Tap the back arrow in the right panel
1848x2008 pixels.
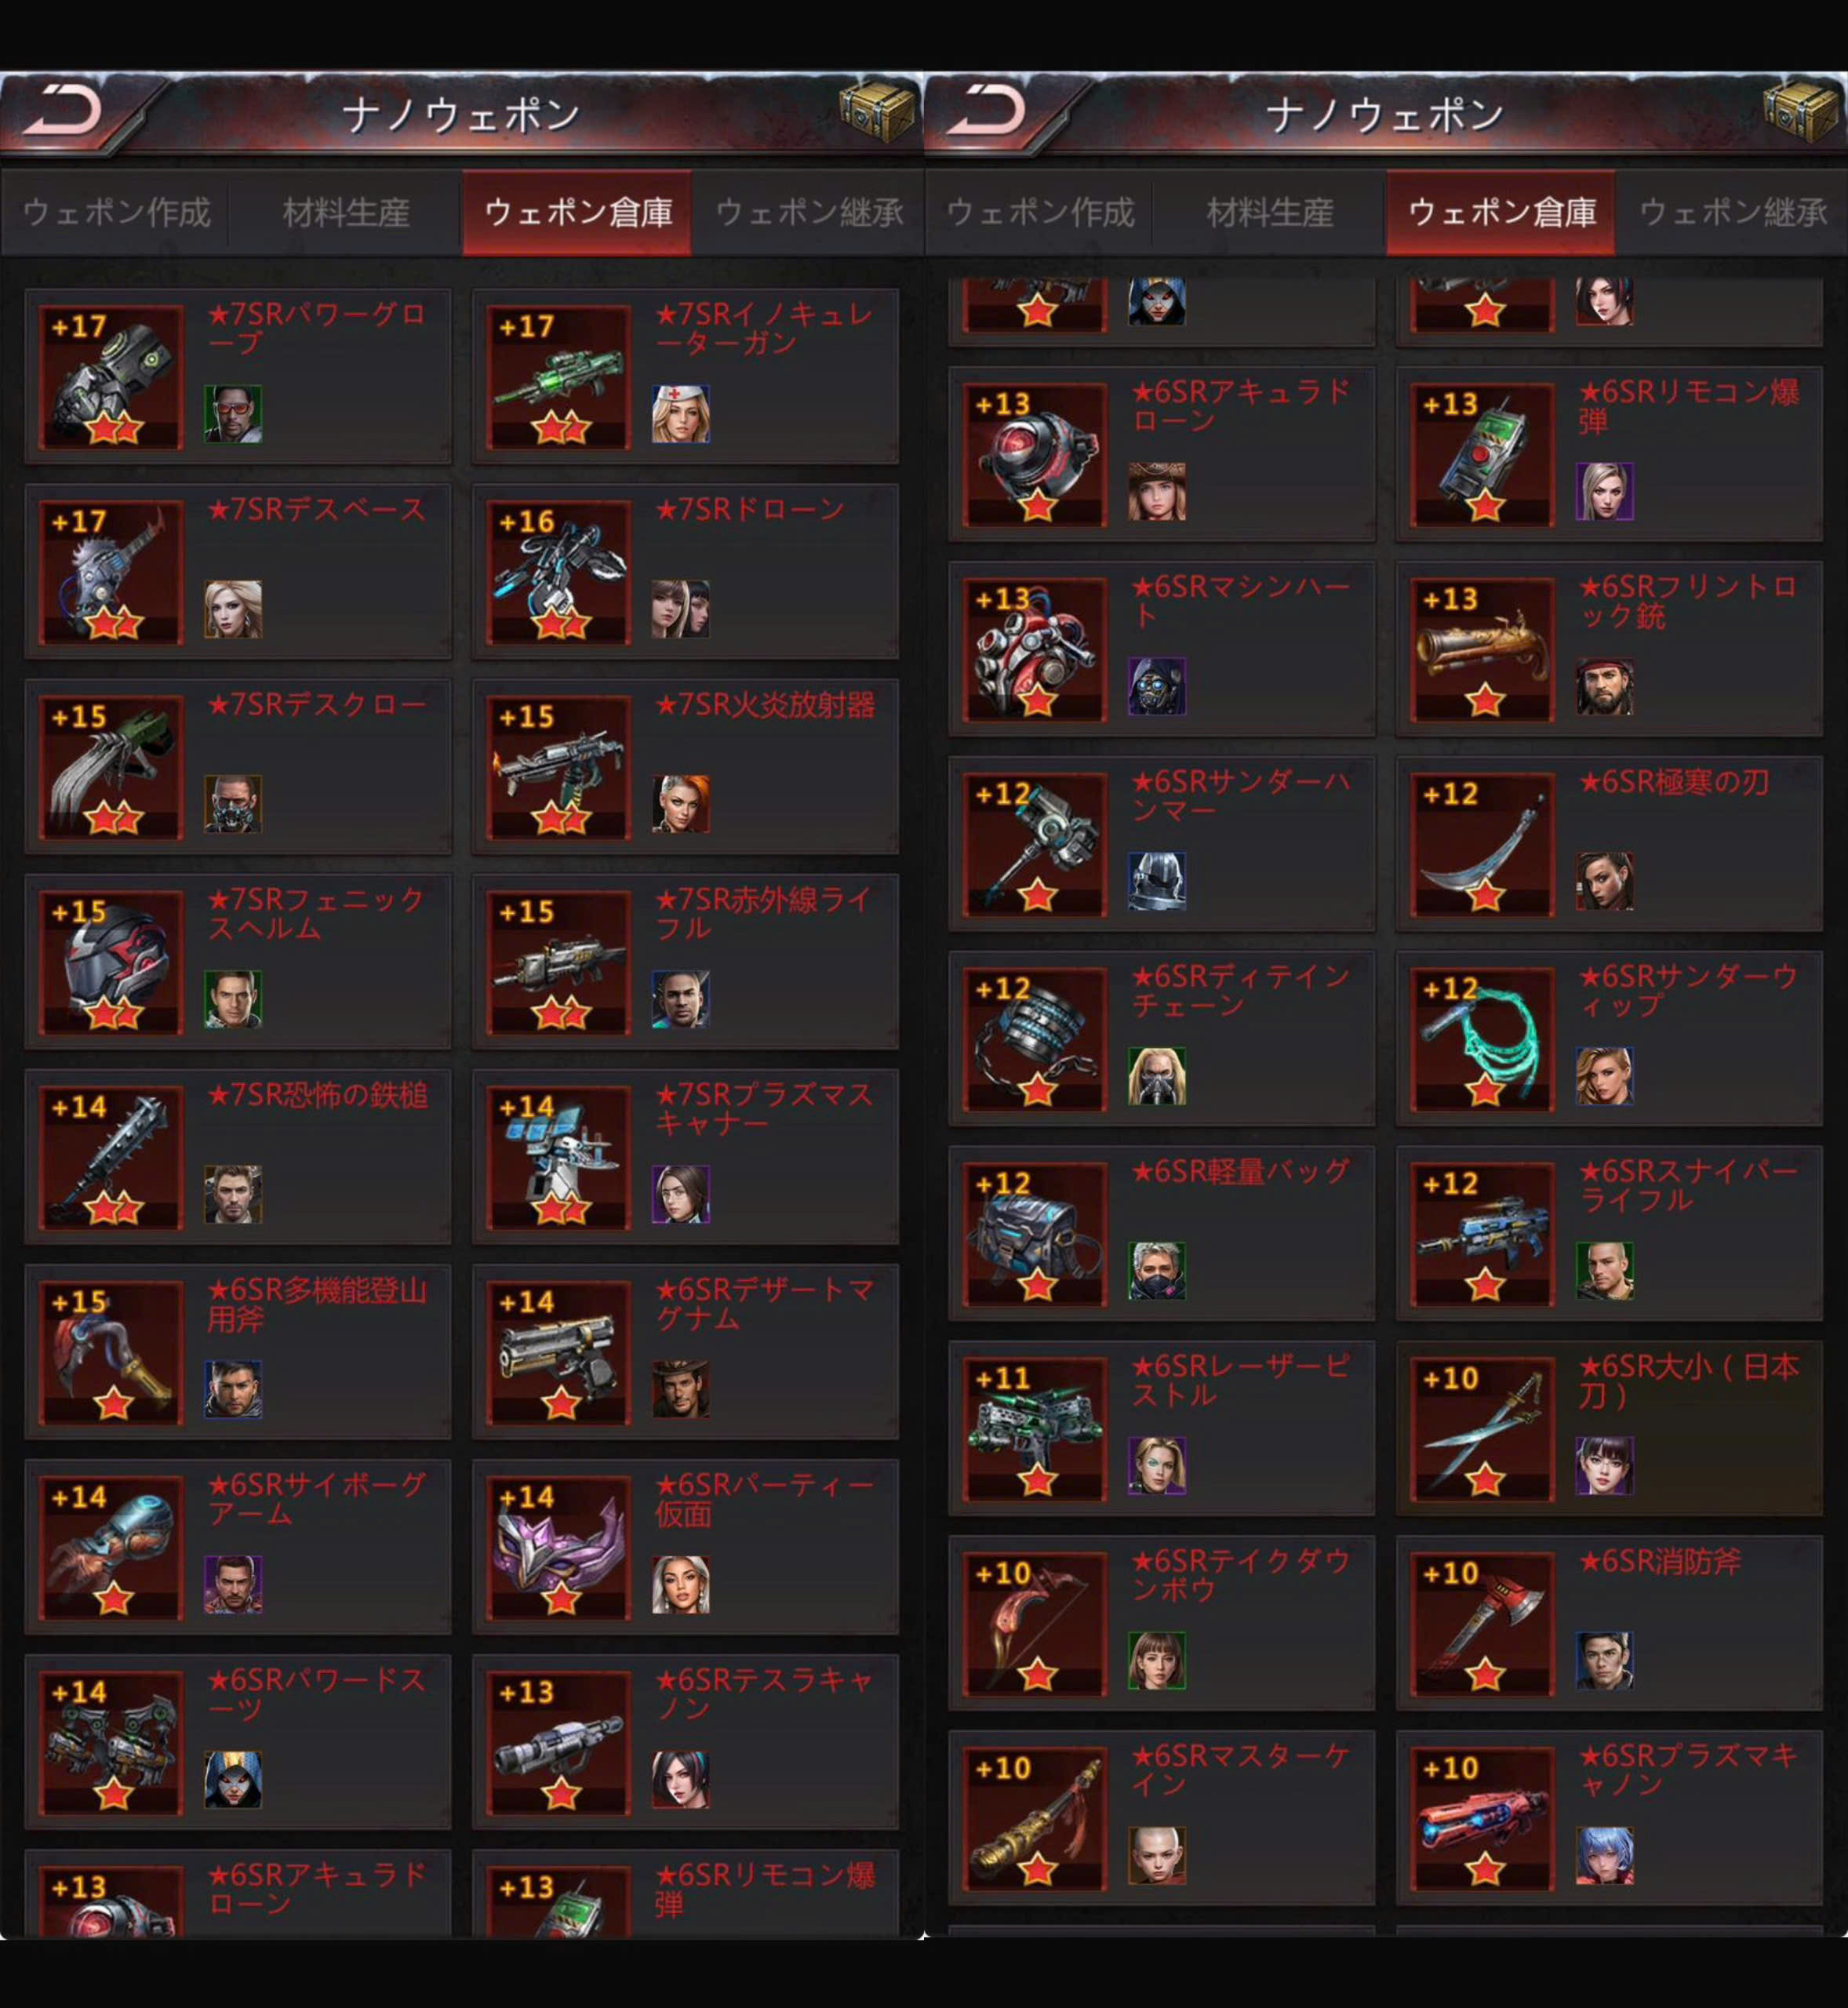[x=986, y=111]
